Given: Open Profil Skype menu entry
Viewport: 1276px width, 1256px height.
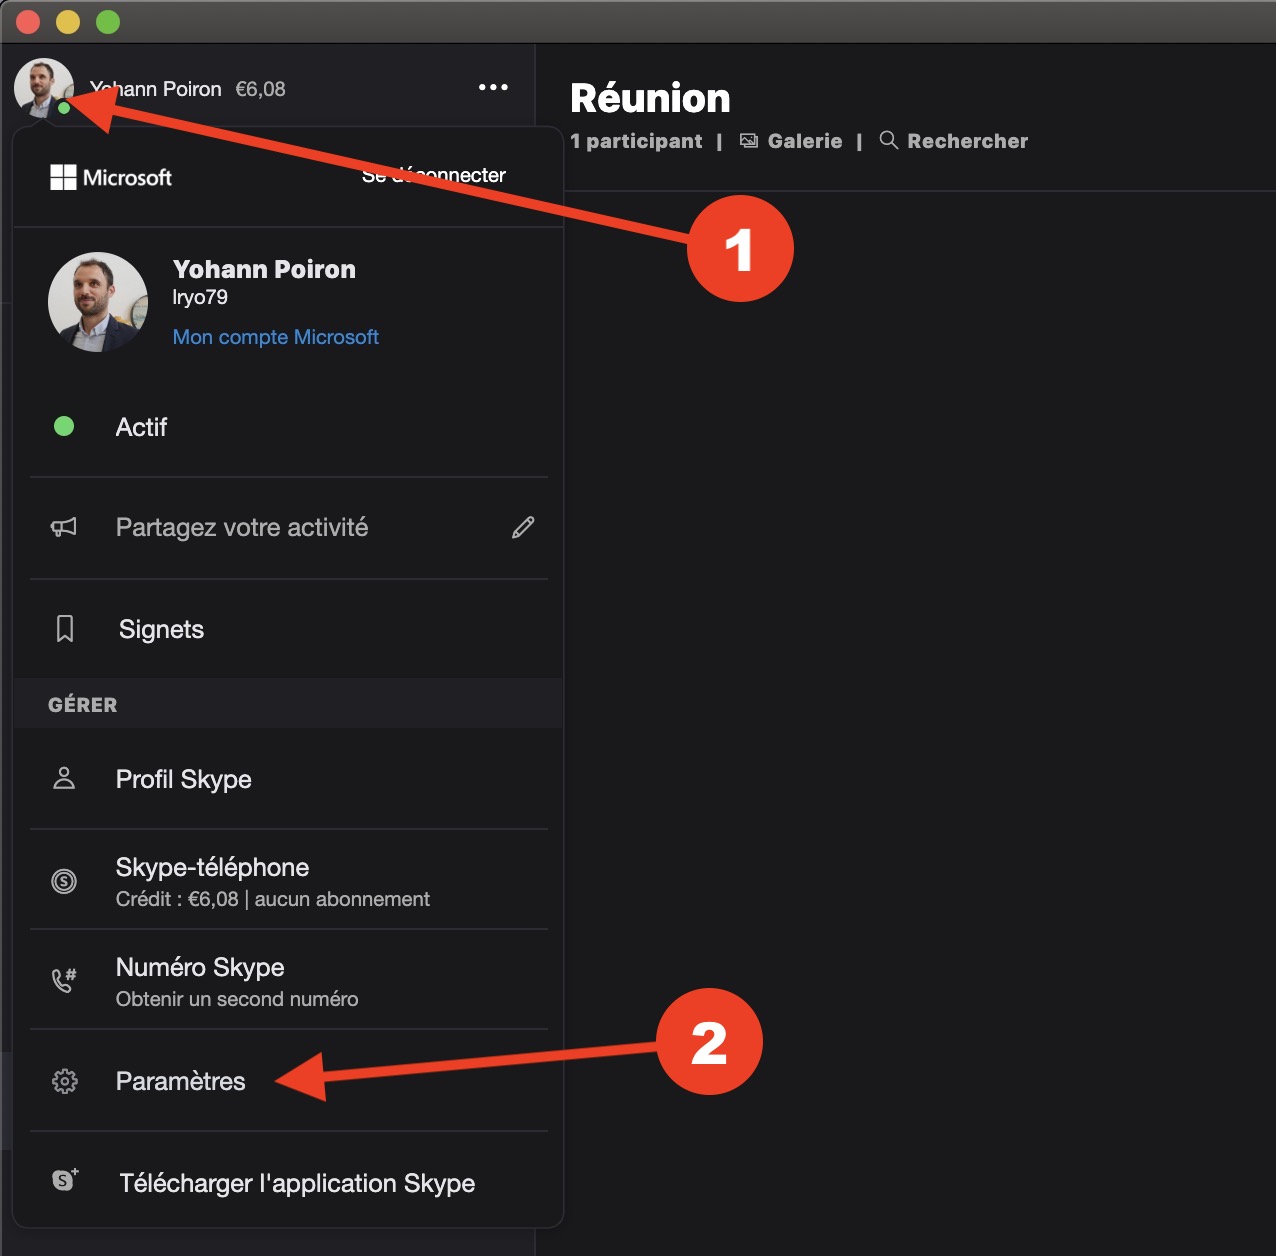Looking at the screenshot, I should coord(184,779).
